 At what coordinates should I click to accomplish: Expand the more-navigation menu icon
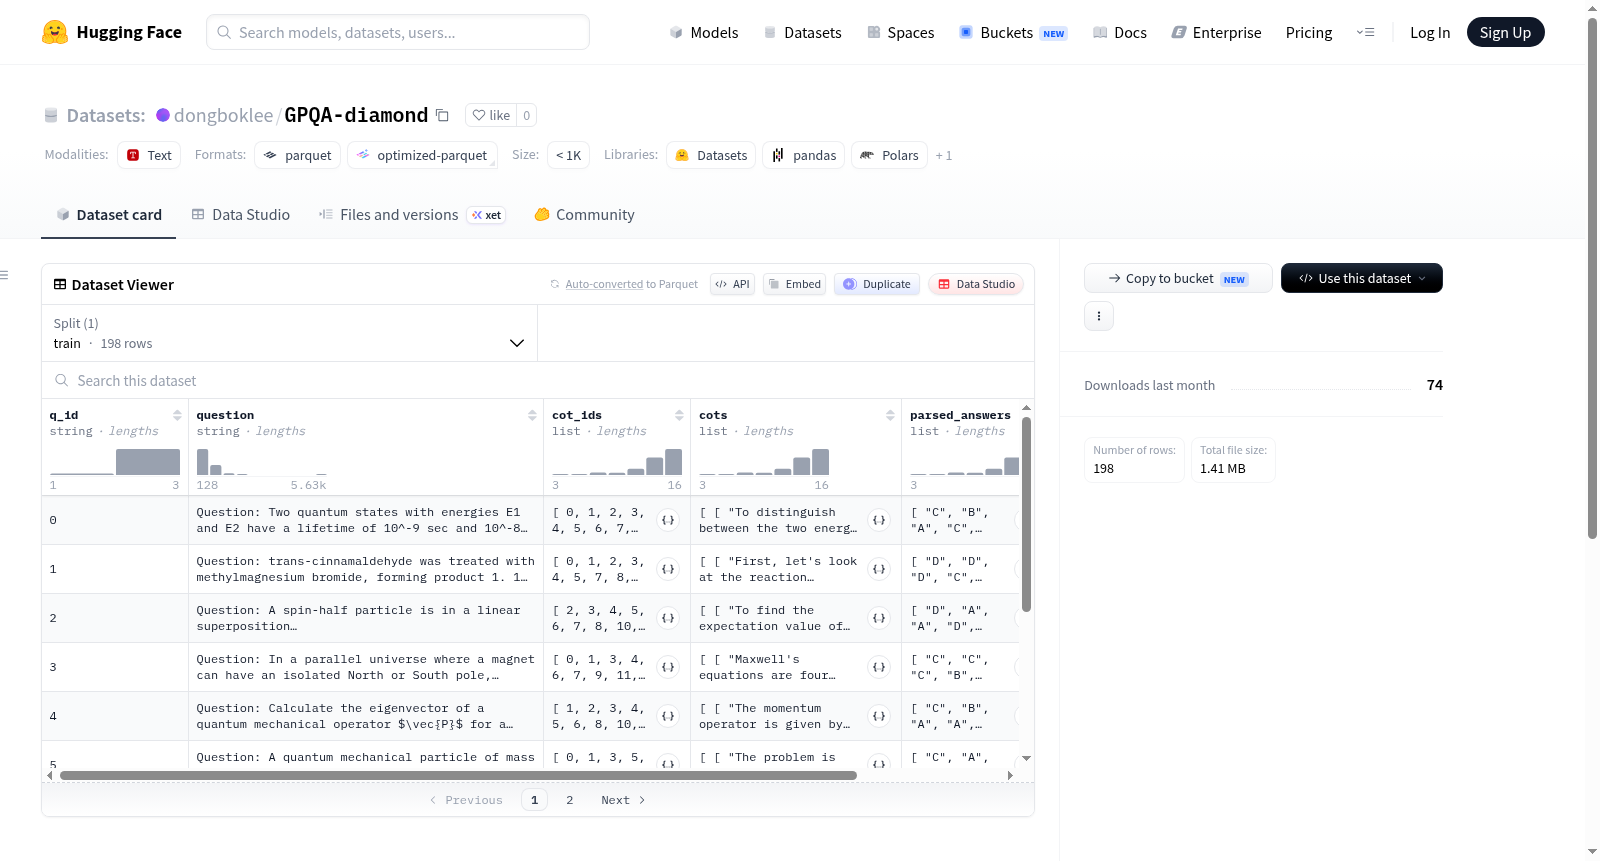click(1365, 32)
